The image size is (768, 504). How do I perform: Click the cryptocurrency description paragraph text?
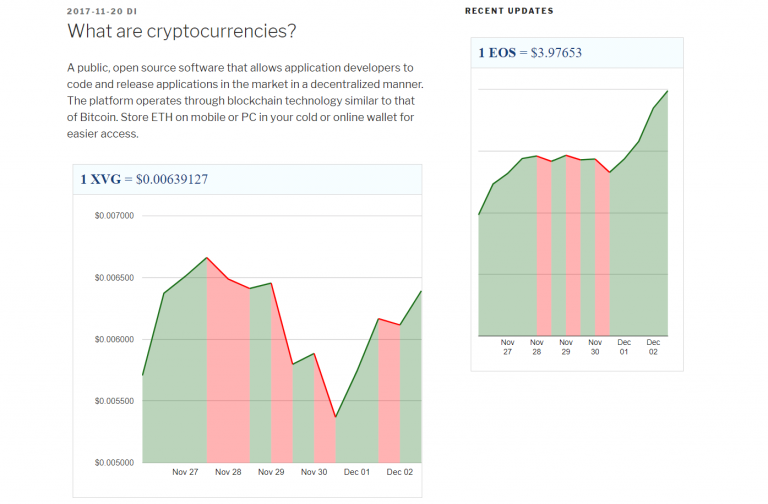click(x=245, y=100)
